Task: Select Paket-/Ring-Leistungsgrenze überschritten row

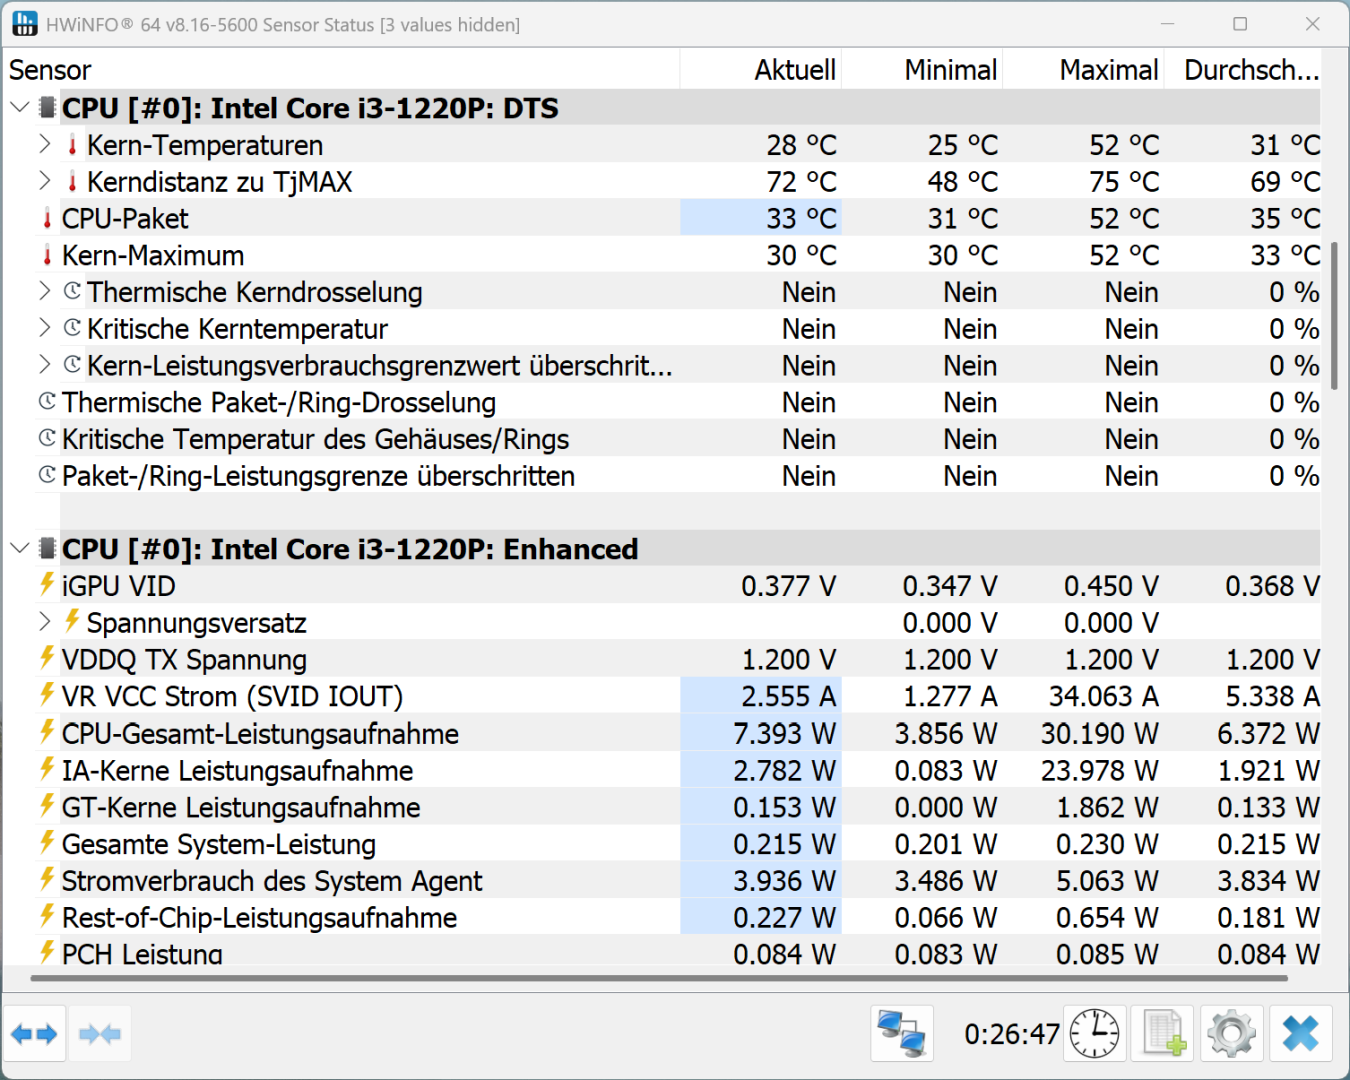Action: tap(678, 476)
